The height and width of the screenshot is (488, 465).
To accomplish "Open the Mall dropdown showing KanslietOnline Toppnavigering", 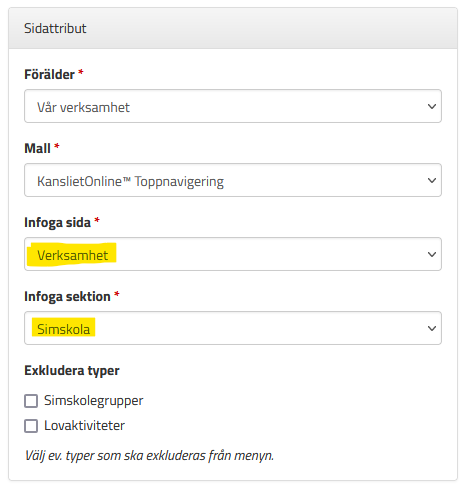I will (233, 180).
